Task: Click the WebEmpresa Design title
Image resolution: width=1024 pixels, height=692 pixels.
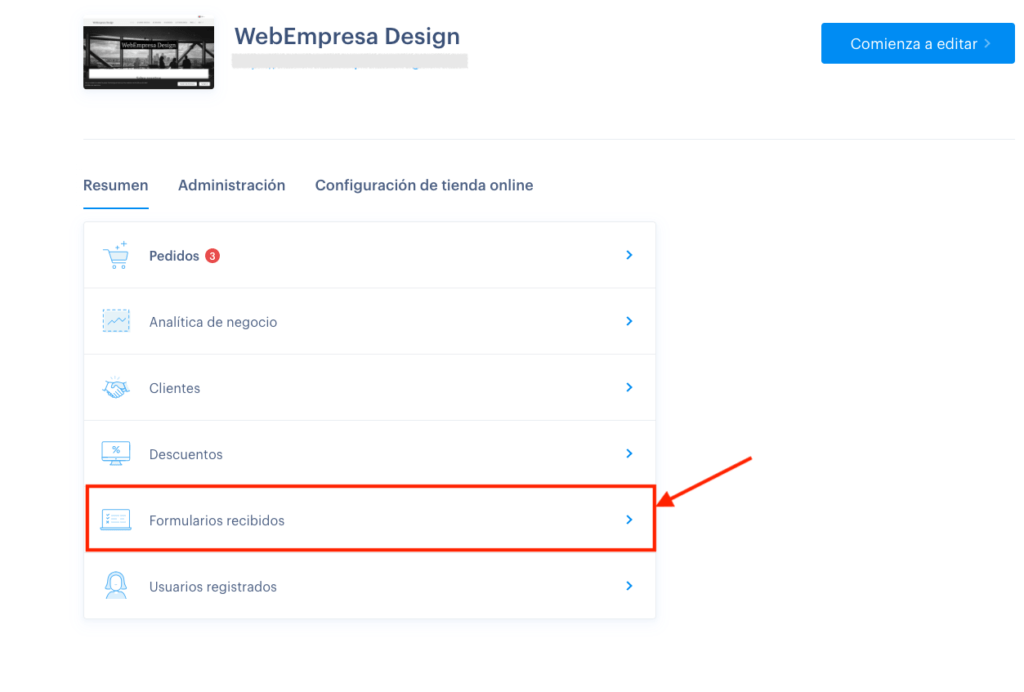Action: (x=347, y=36)
